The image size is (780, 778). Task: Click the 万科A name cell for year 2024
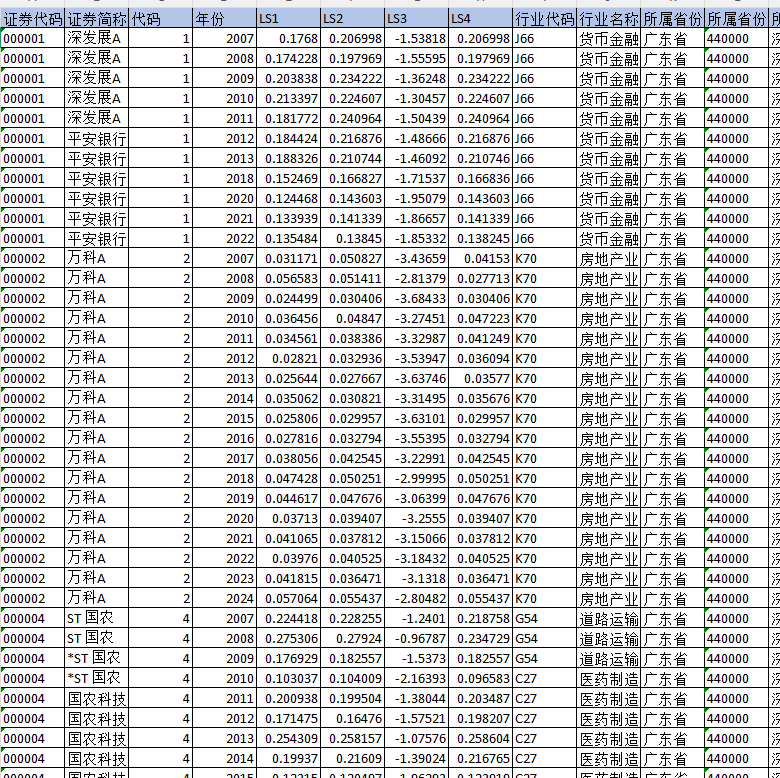point(96,599)
